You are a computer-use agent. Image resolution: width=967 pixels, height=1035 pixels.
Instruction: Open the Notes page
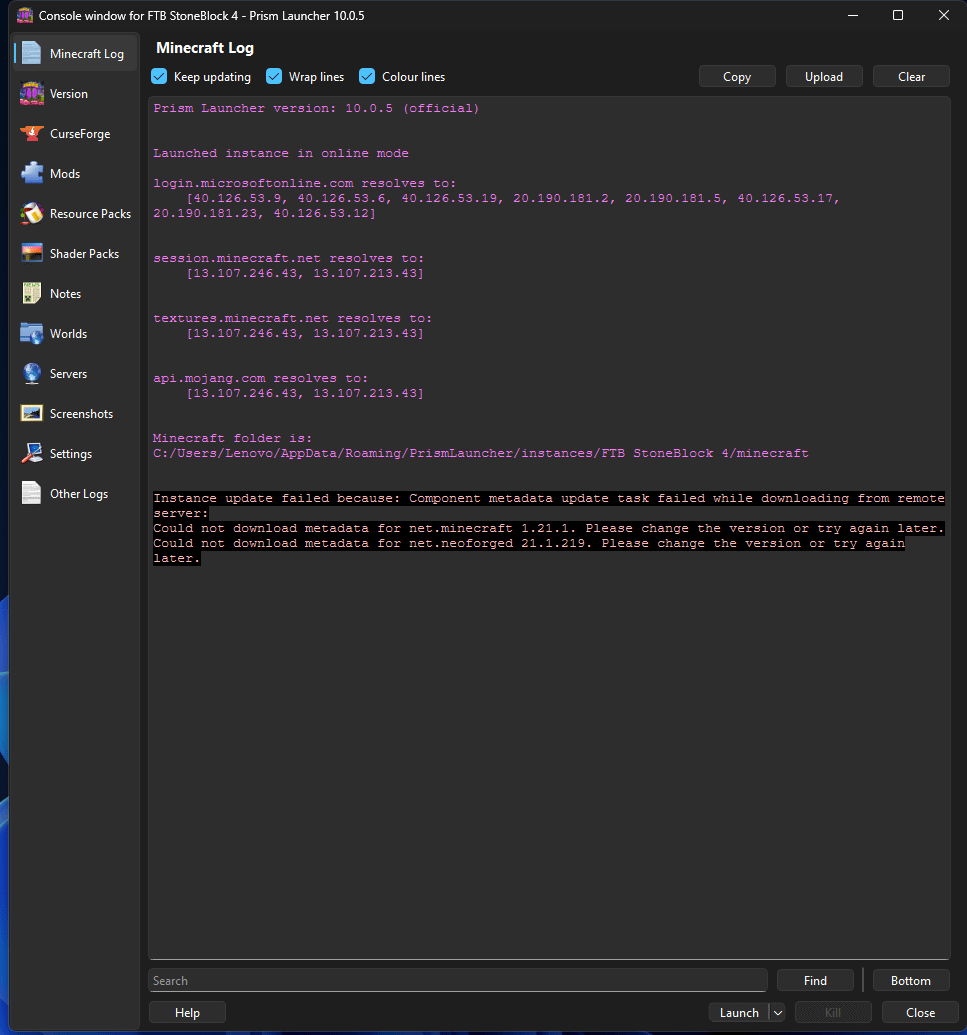tap(65, 294)
